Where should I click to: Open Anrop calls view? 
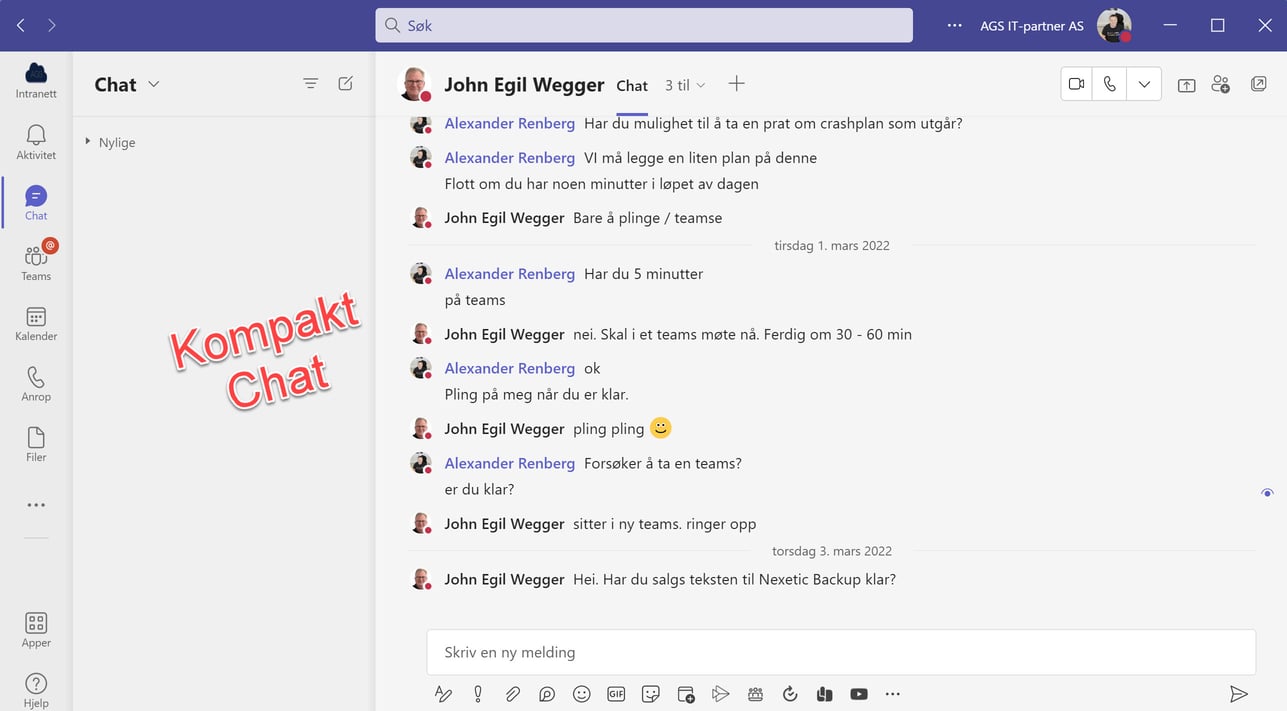(x=36, y=384)
